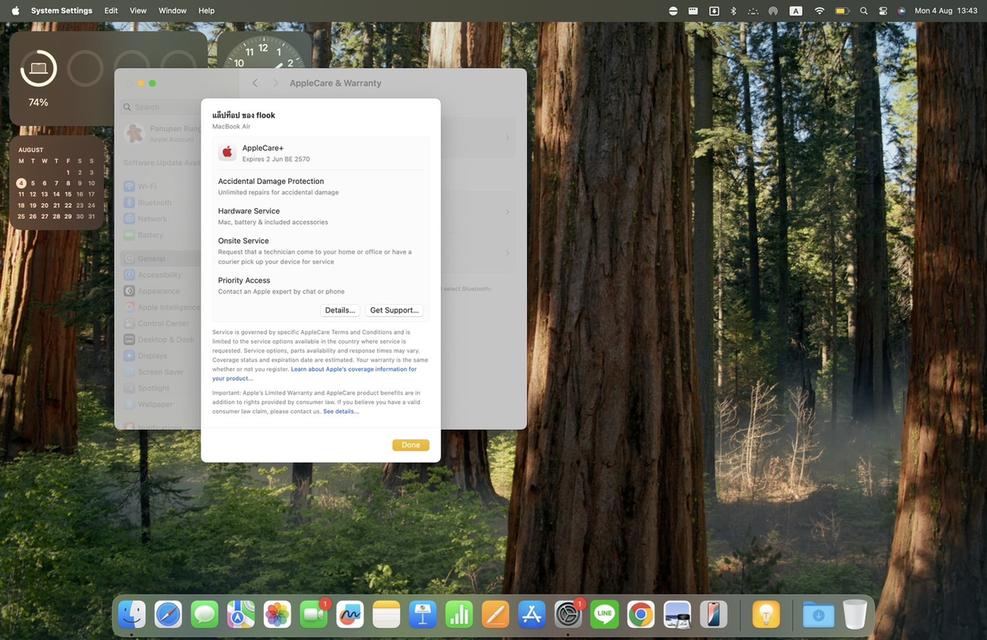Open the Downloads folder in the Dock
The width and height of the screenshot is (987, 640).
tap(818, 614)
